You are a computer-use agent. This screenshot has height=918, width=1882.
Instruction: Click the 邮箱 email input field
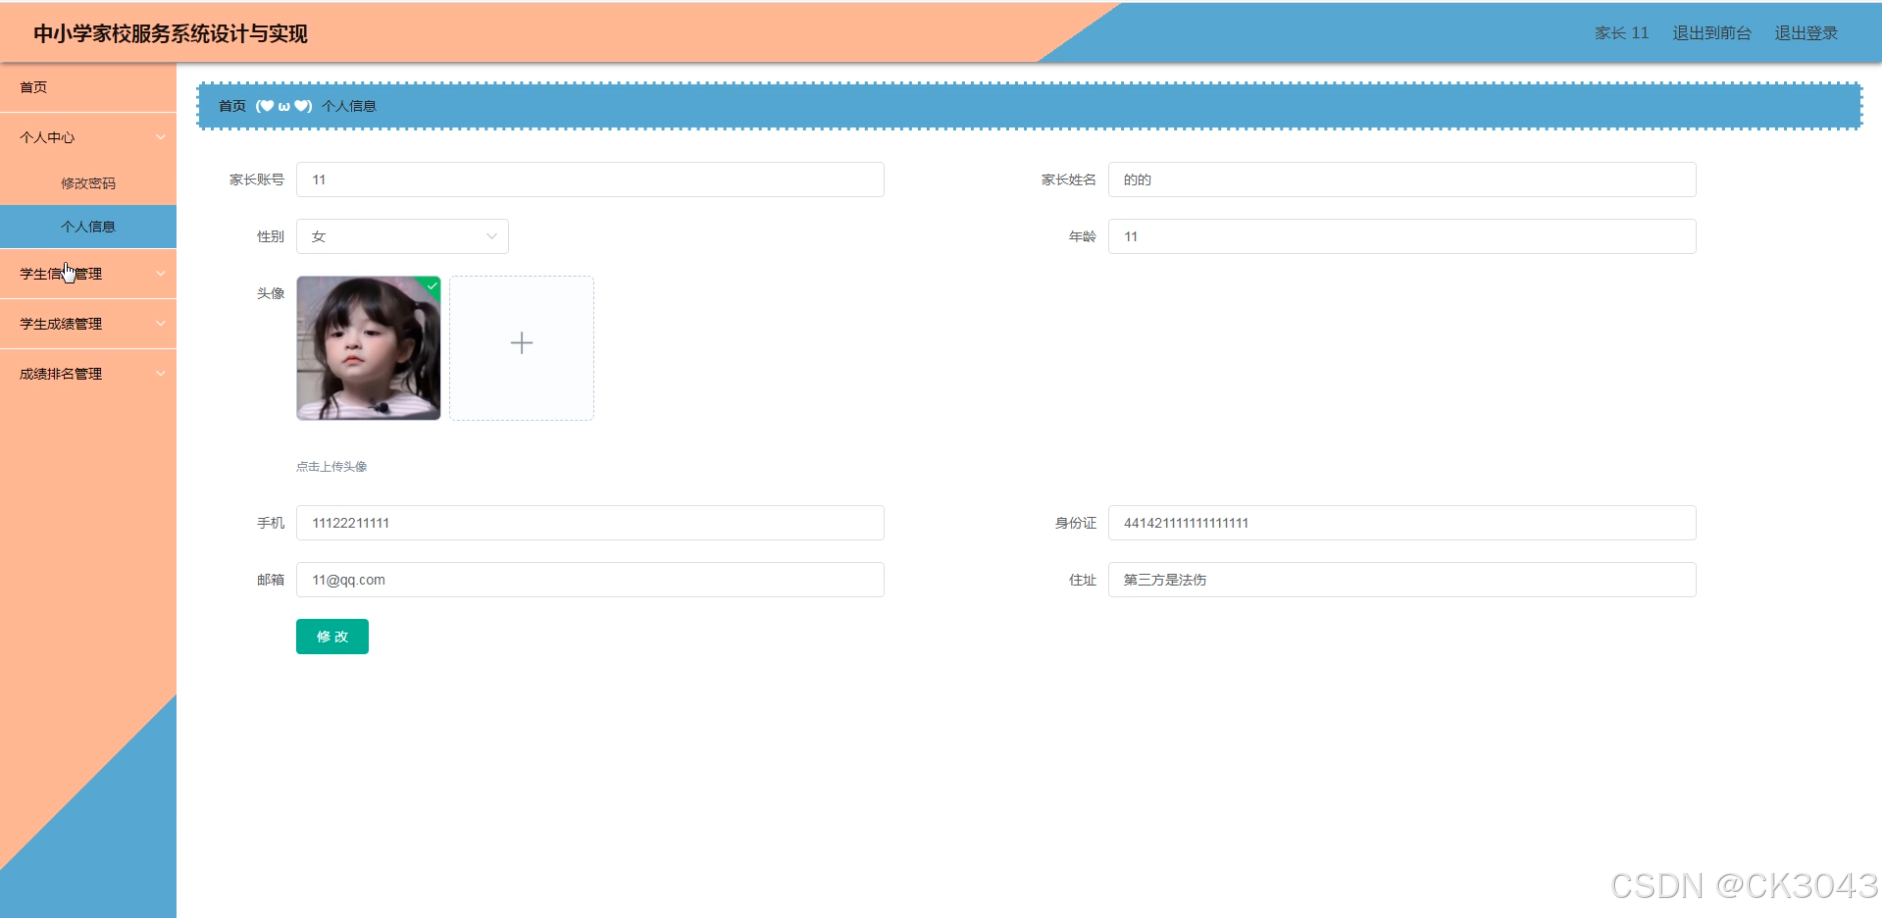(589, 579)
